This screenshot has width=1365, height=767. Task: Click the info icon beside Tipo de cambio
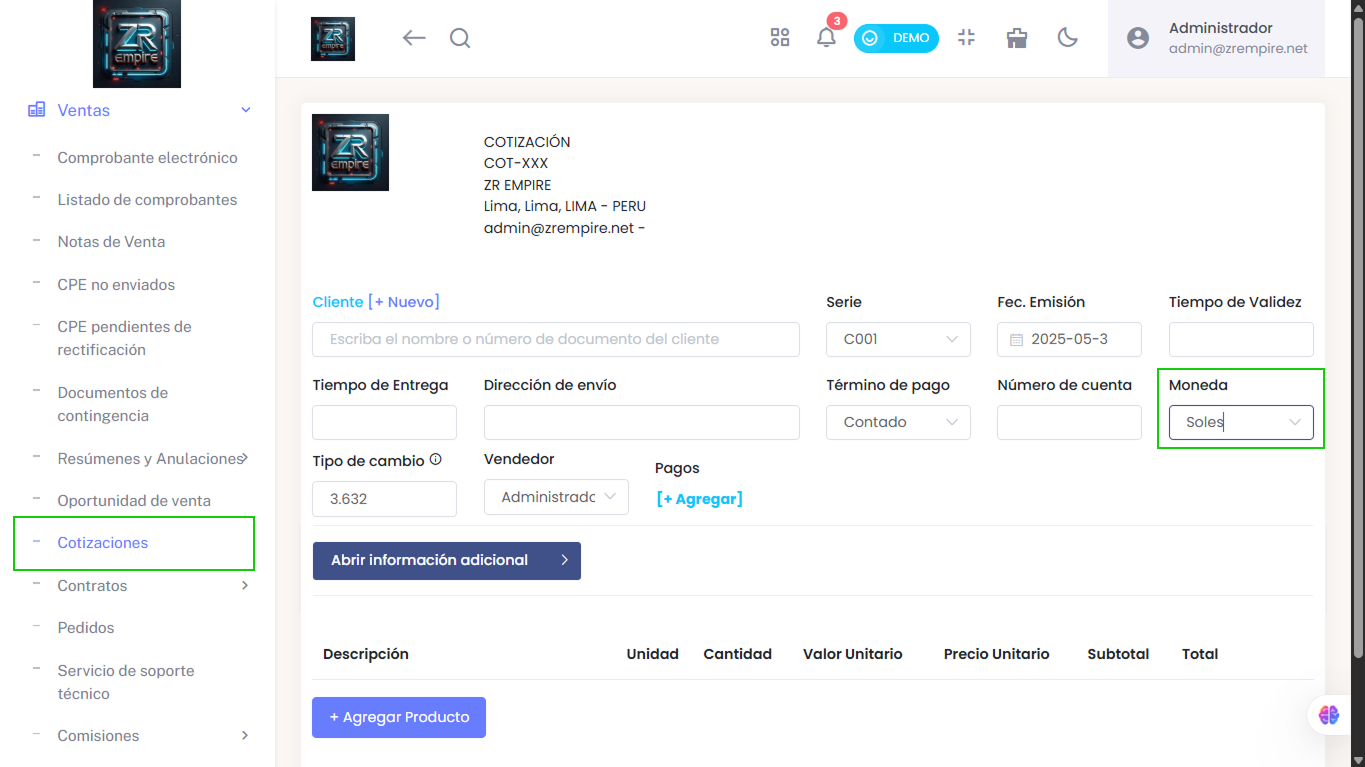pos(435,460)
